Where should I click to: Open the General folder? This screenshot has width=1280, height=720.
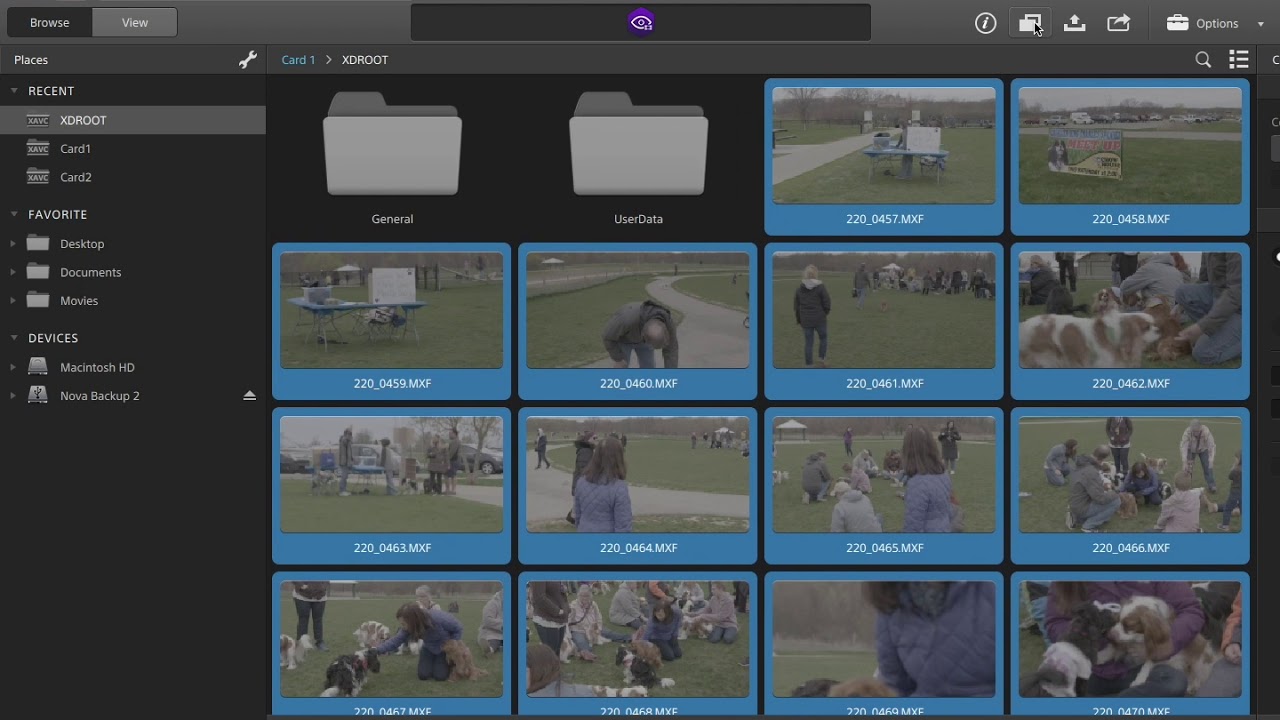coord(392,144)
